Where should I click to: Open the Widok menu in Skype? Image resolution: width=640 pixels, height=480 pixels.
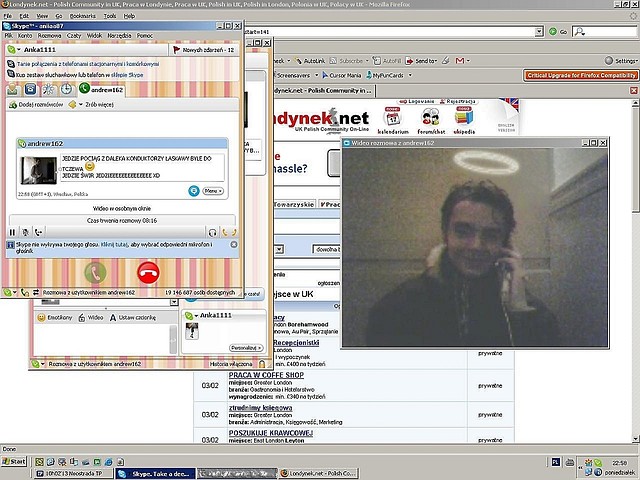pos(94,36)
